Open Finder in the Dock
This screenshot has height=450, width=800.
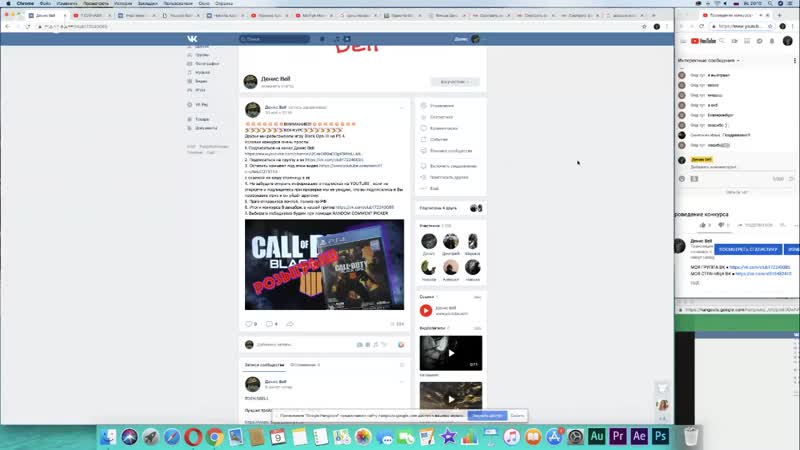click(108, 437)
